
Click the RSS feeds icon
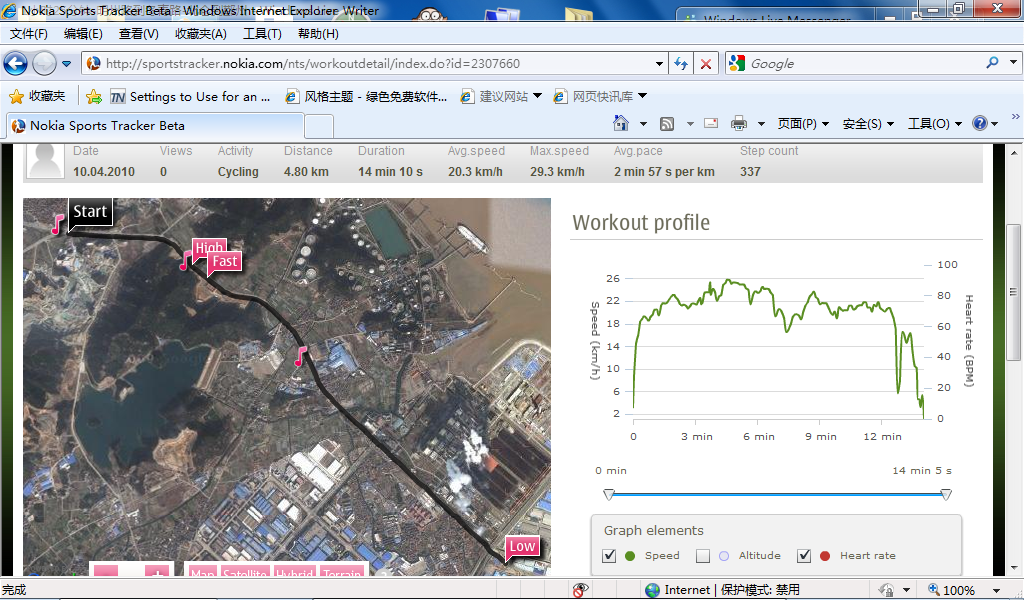tap(667, 123)
